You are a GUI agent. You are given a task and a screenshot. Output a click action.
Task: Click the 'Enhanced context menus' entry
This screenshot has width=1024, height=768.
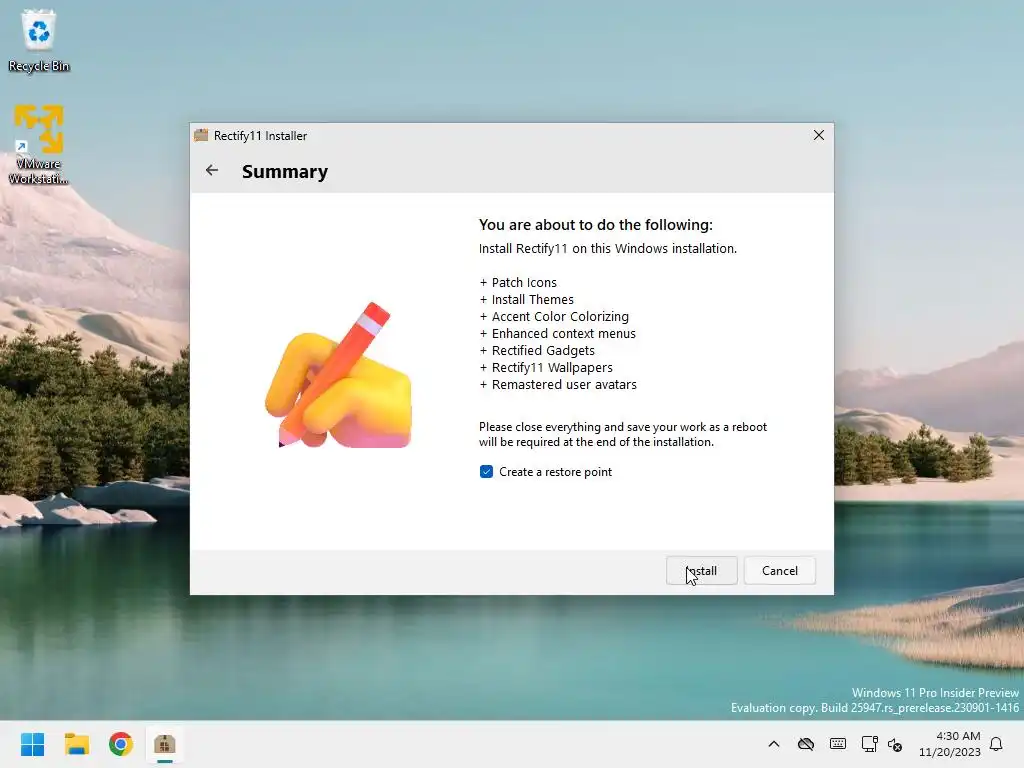point(558,333)
